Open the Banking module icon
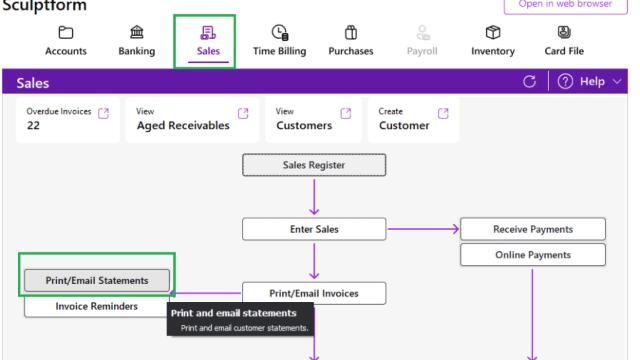640x360 pixels. point(137,32)
